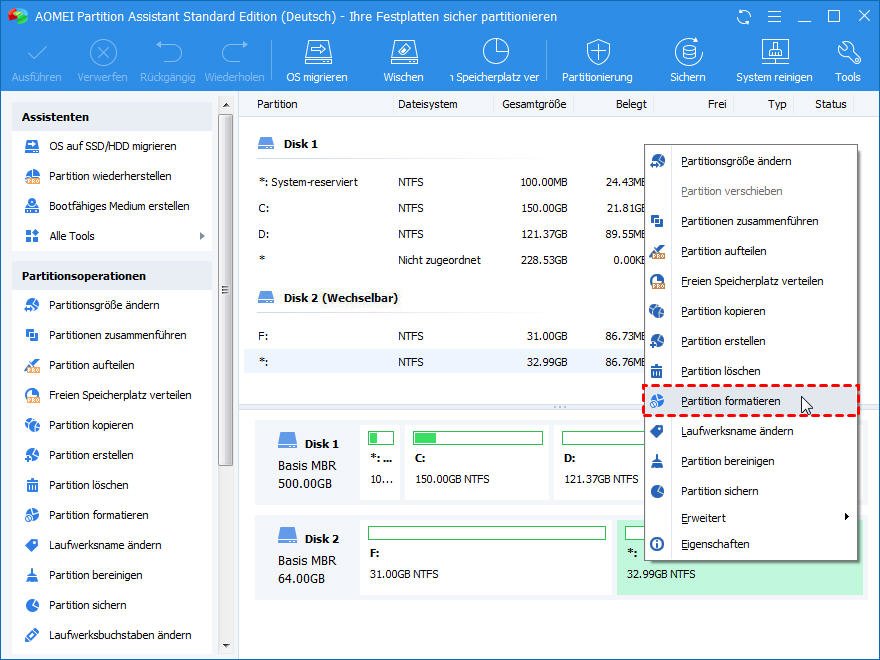This screenshot has height=660, width=880.
Task: Click the refresh icon in title bar
Action: pyautogui.click(x=744, y=17)
